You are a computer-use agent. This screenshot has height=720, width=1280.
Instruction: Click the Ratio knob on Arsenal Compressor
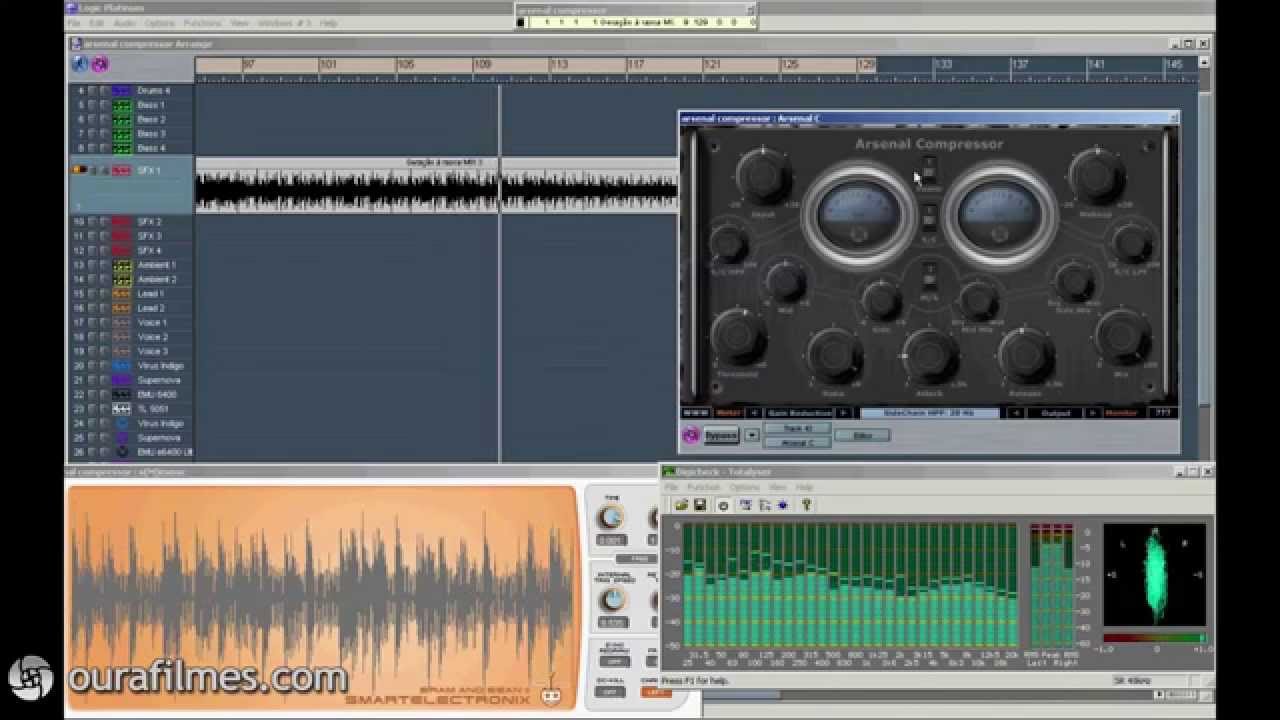pos(835,354)
